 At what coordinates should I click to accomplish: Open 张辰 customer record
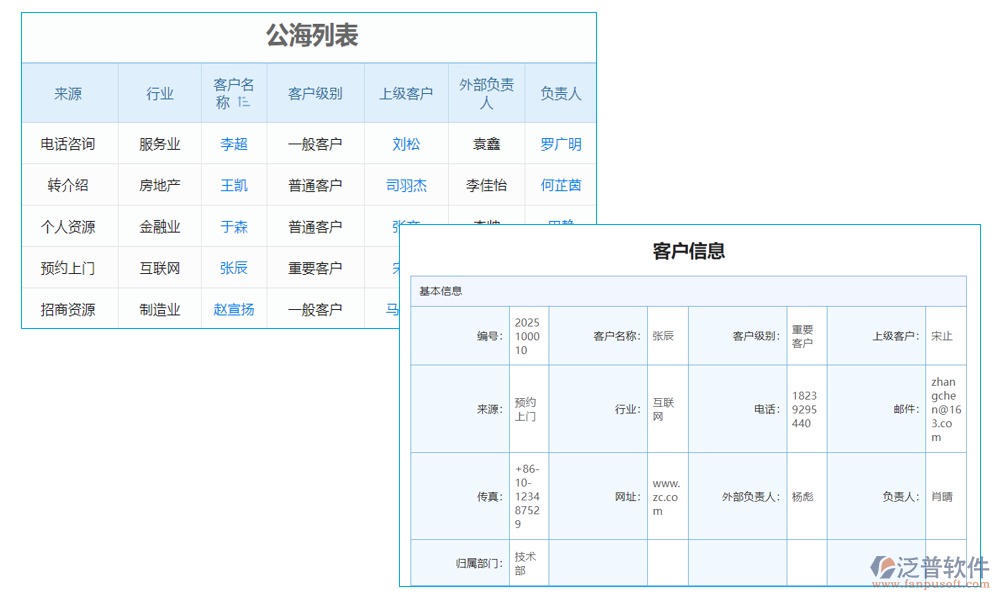234,267
